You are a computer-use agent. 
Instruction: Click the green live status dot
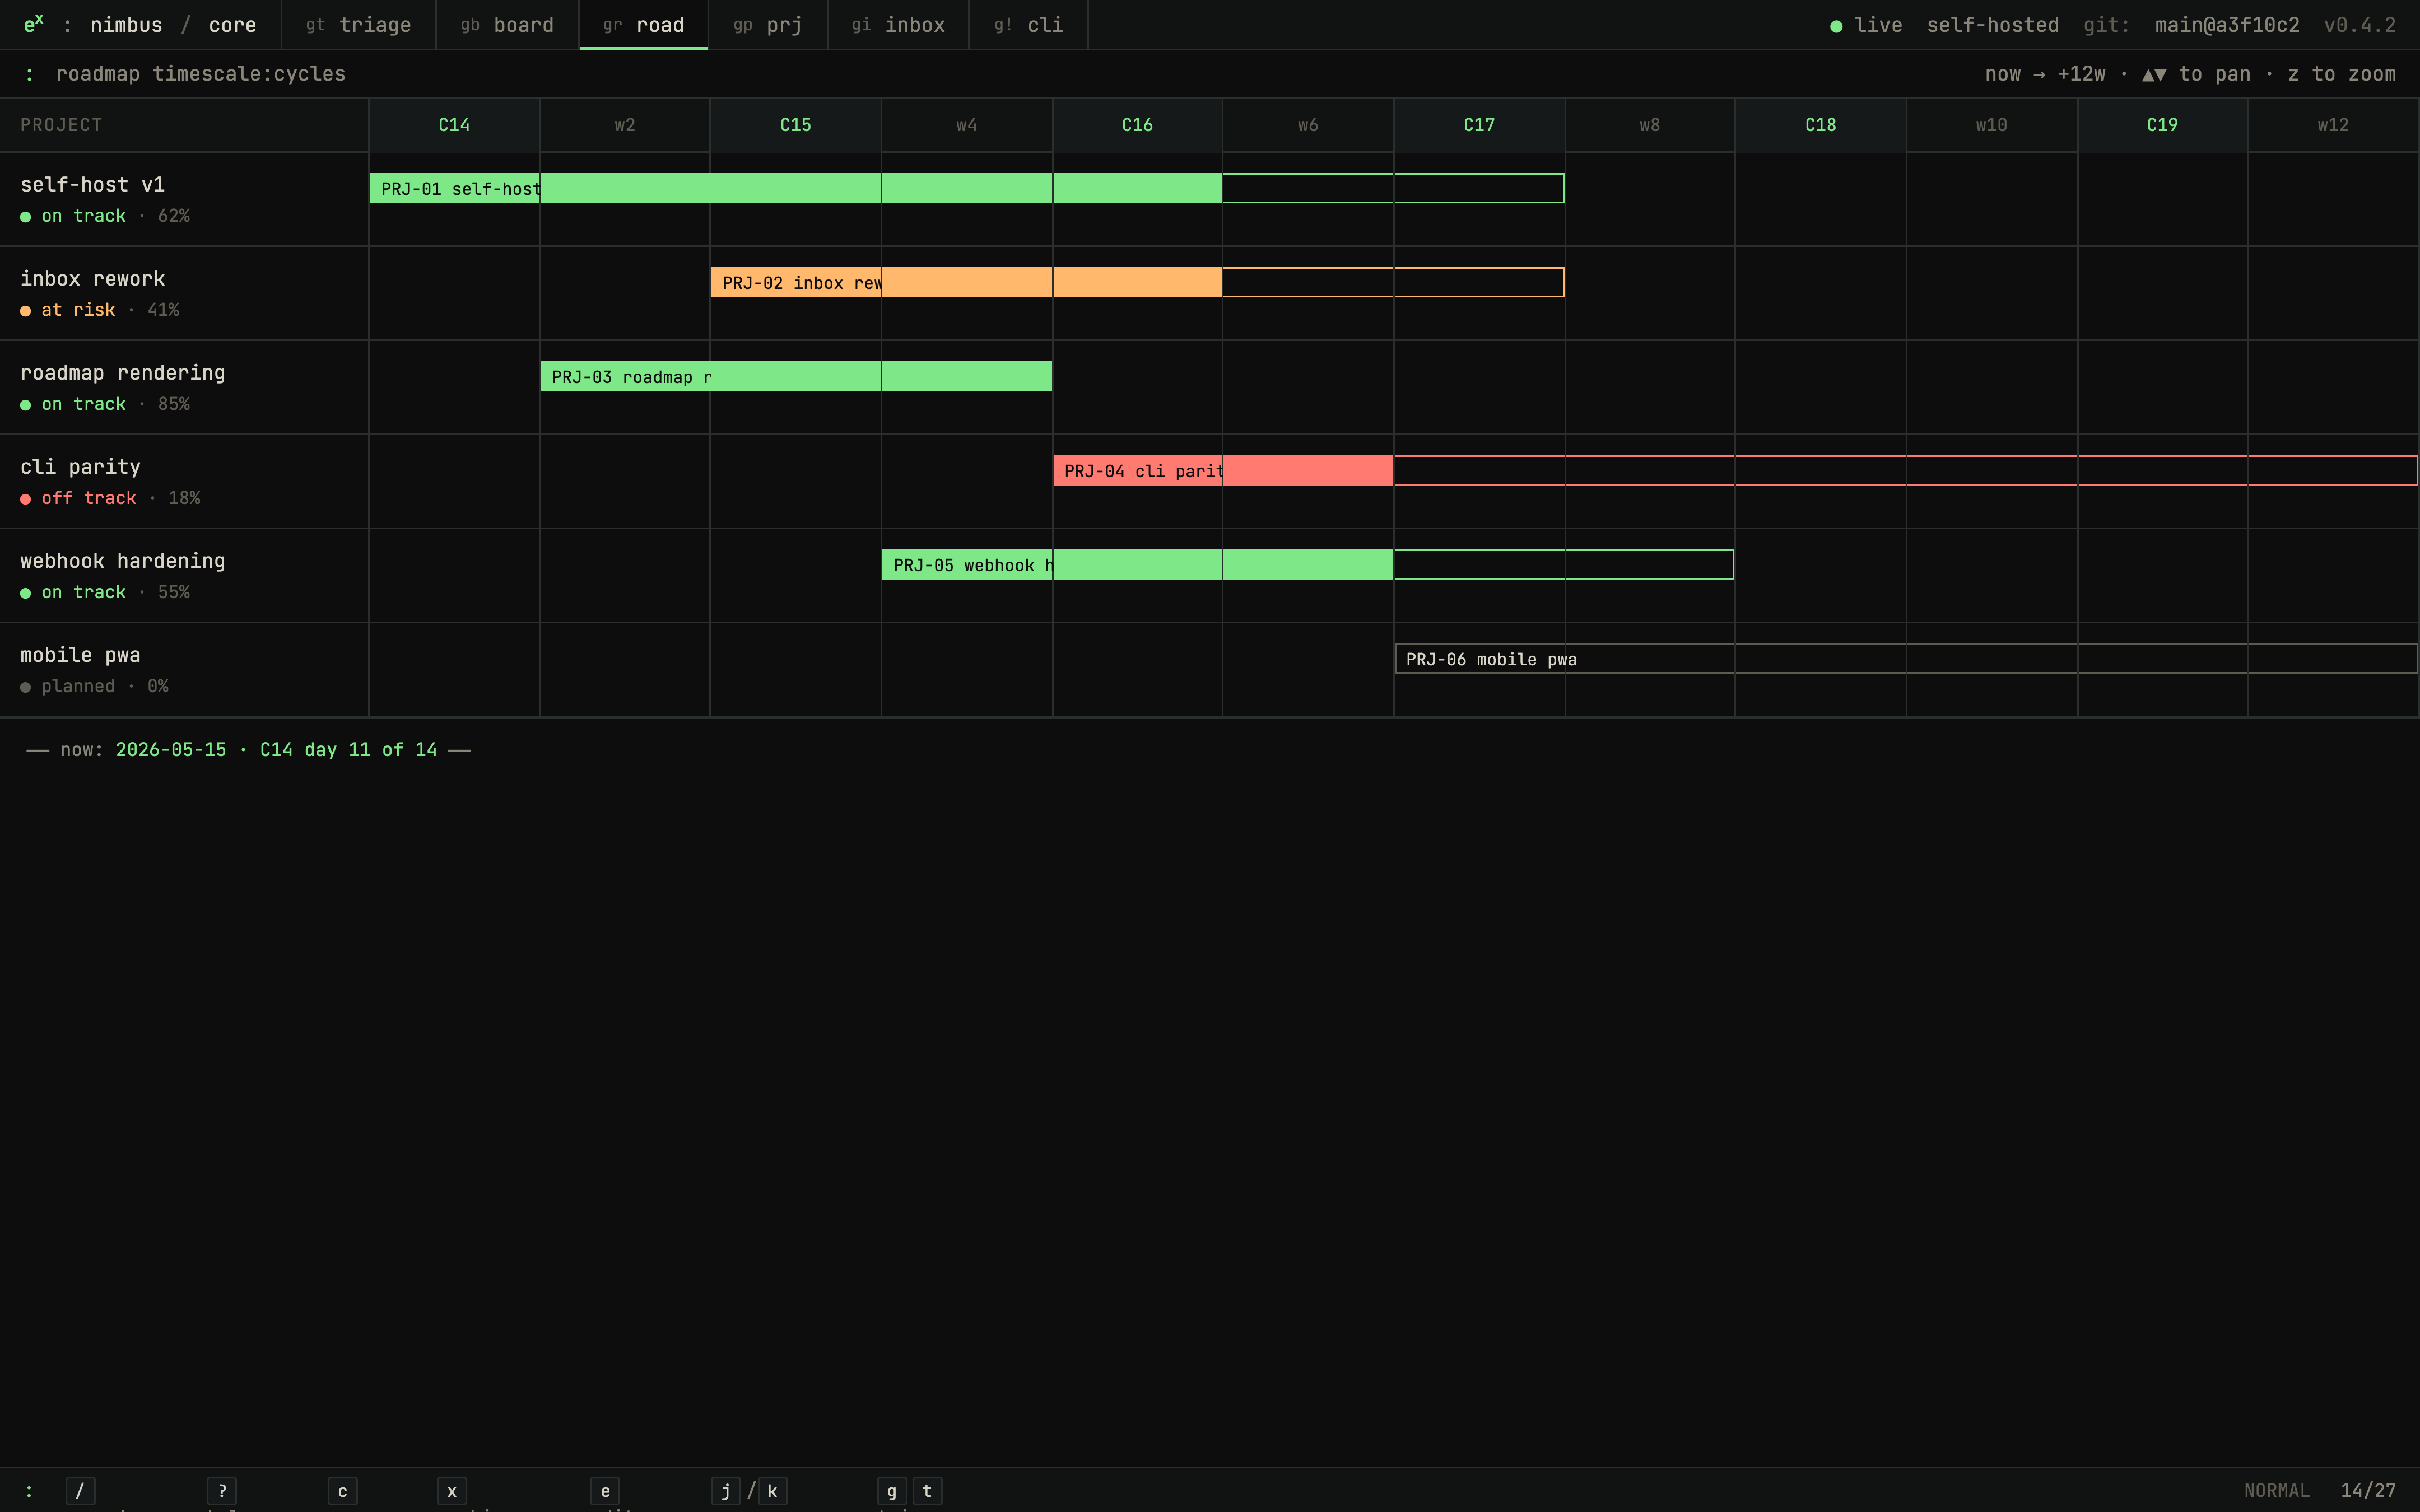click(x=1836, y=26)
